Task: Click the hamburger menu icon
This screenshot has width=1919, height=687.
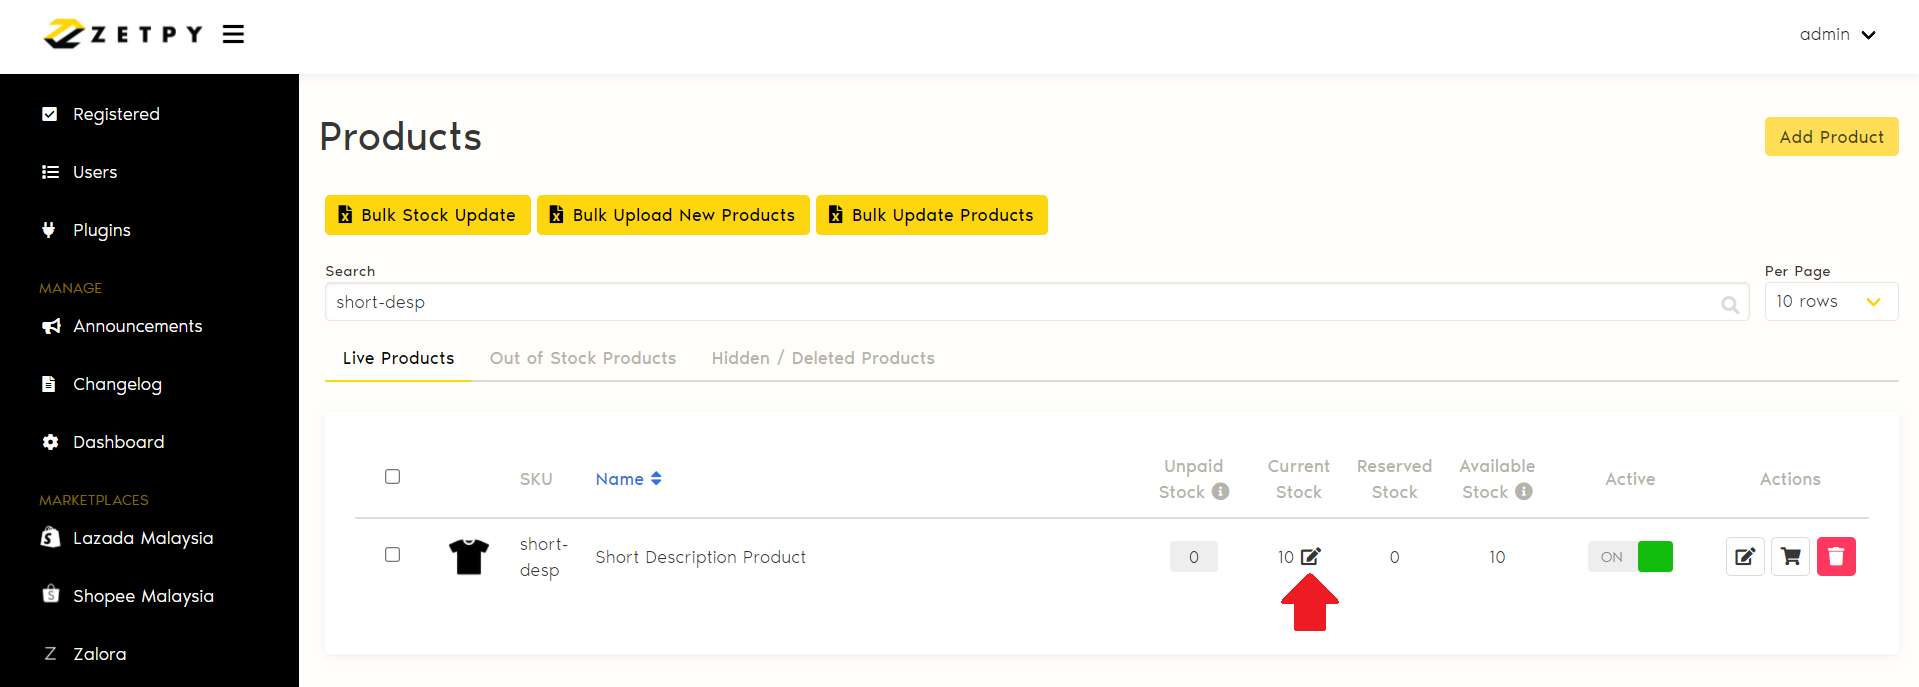Action: [x=233, y=35]
